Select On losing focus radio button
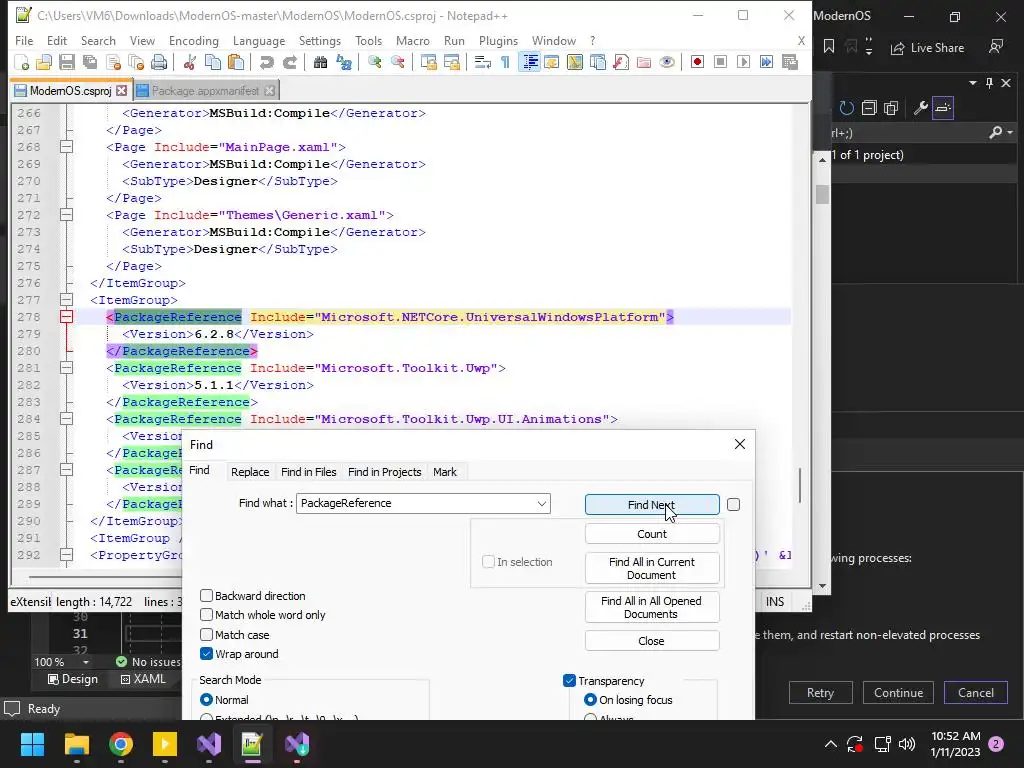The height and width of the screenshot is (768, 1024). (590, 699)
